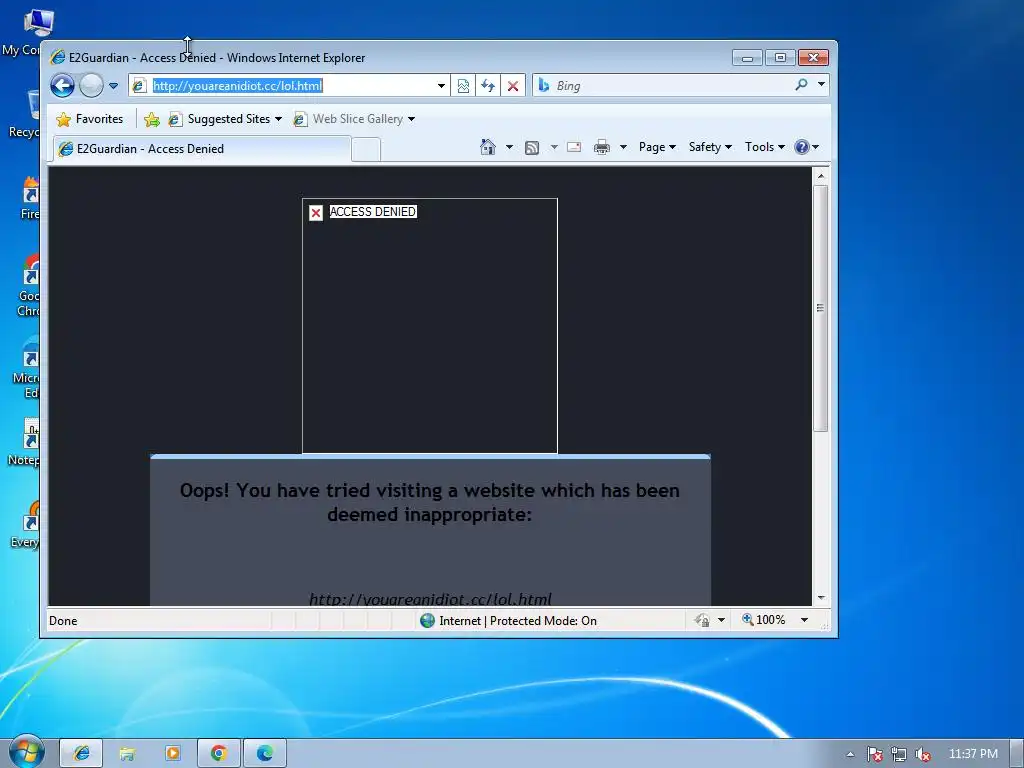Click the 11:37 PM clock

pyautogui.click(x=973, y=754)
